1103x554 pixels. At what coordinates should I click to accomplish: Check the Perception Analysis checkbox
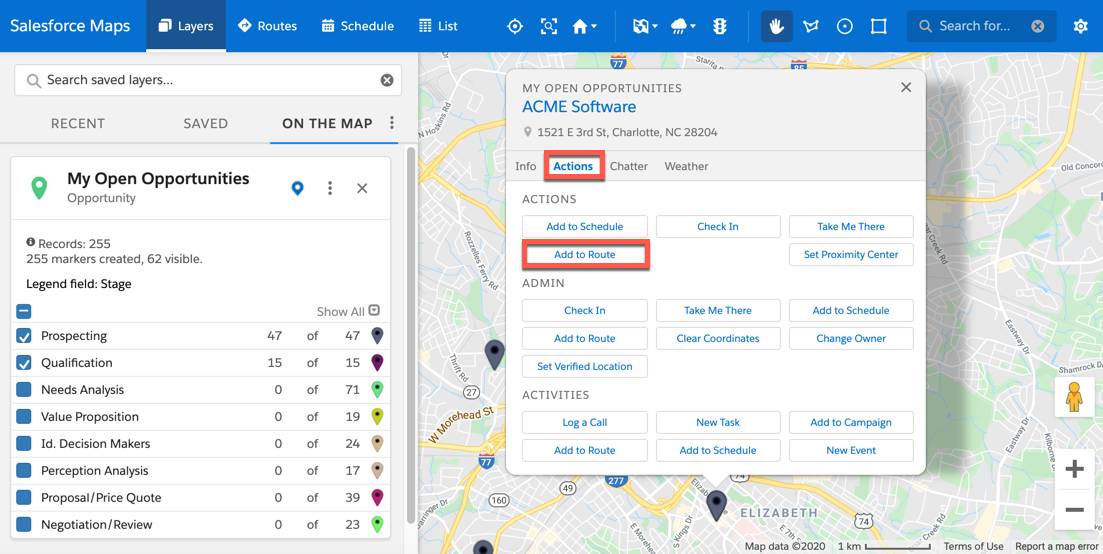coord(24,470)
